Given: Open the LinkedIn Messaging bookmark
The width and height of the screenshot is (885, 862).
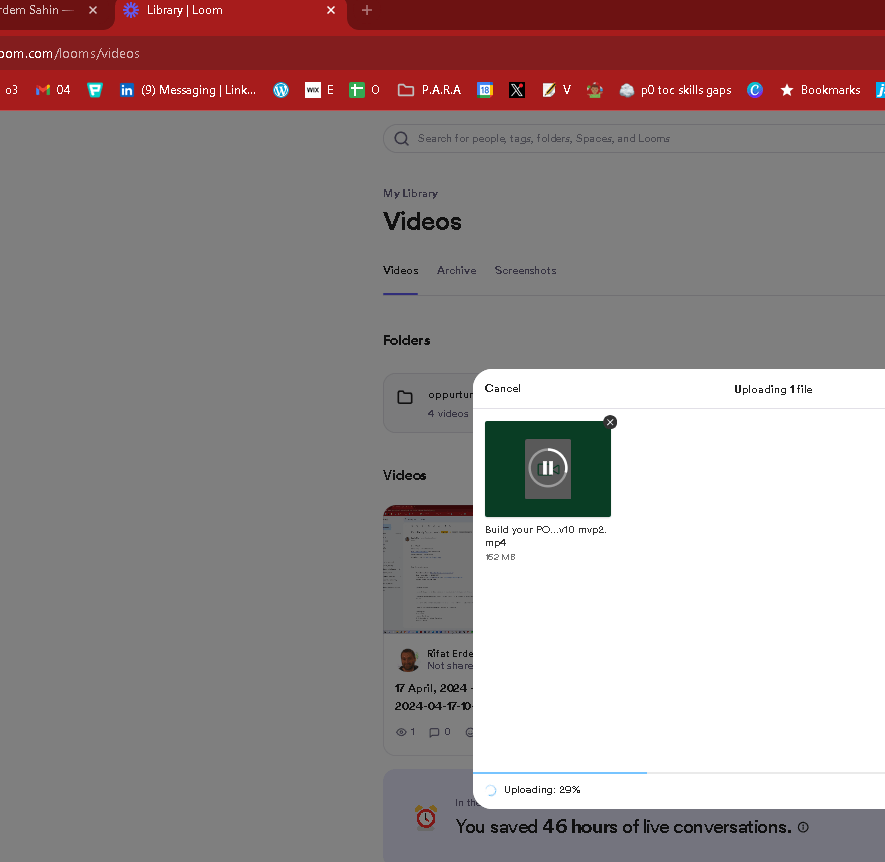Looking at the screenshot, I should click(x=188, y=90).
